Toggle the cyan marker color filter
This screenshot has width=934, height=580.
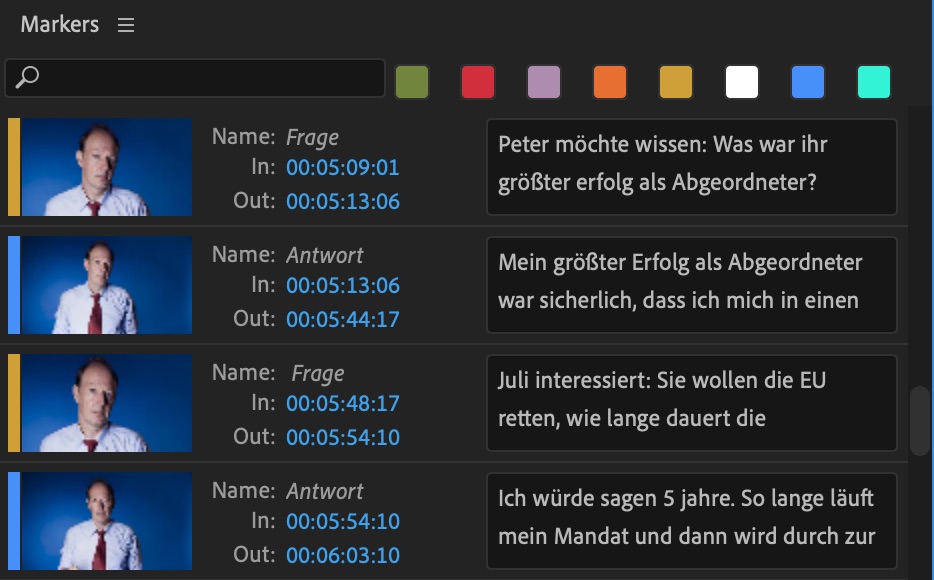pyautogui.click(x=874, y=82)
